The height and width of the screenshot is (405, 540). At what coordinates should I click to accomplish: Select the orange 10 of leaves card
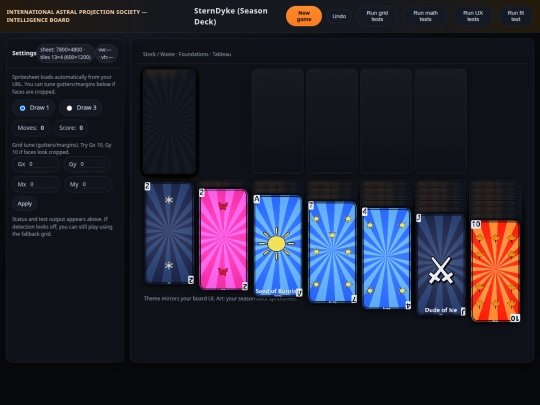[x=495, y=271]
